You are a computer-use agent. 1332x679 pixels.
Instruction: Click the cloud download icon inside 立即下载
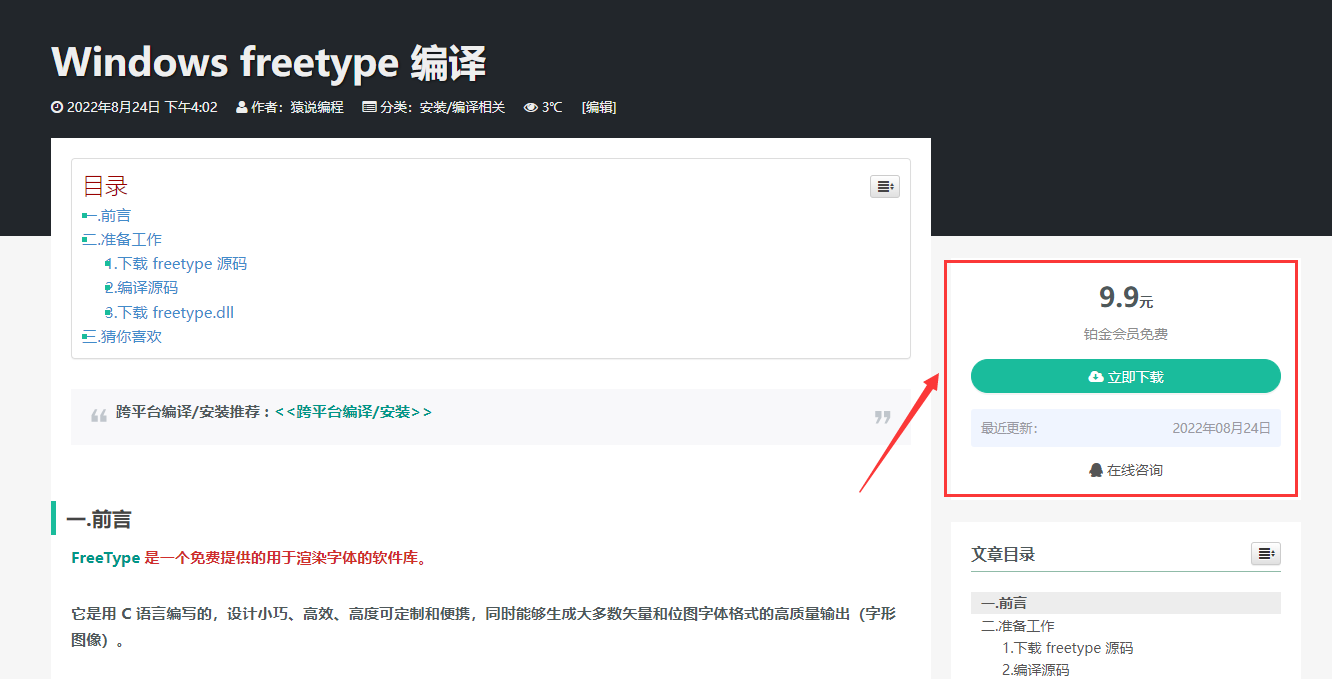1095,376
